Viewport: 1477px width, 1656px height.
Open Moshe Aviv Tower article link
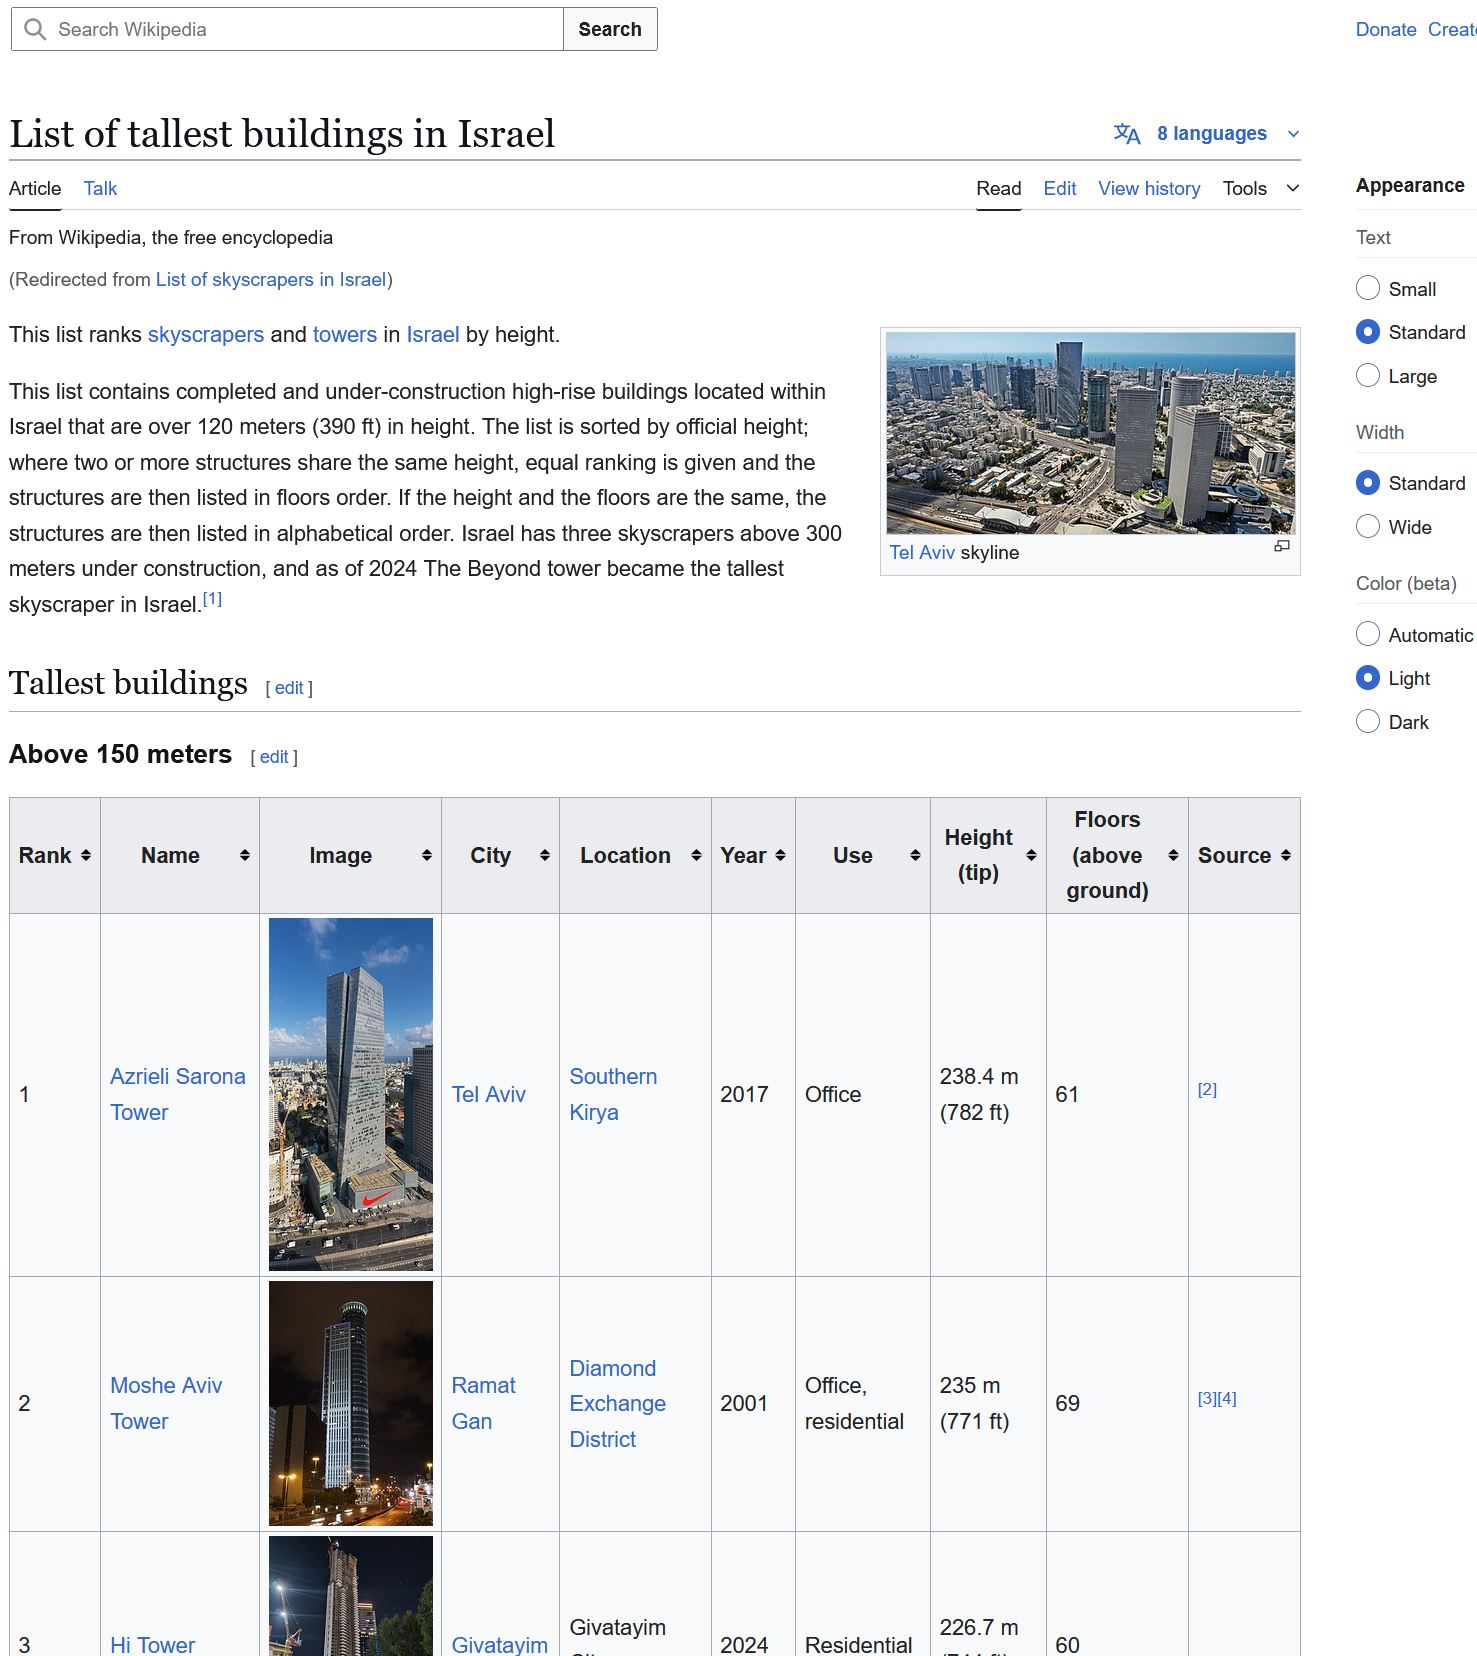click(x=166, y=1403)
